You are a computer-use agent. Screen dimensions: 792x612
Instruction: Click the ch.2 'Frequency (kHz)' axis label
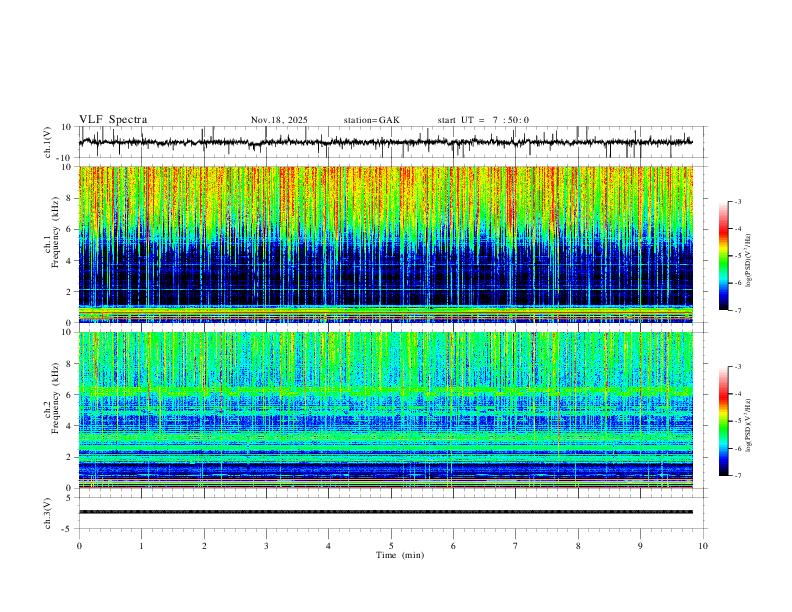tap(55, 398)
